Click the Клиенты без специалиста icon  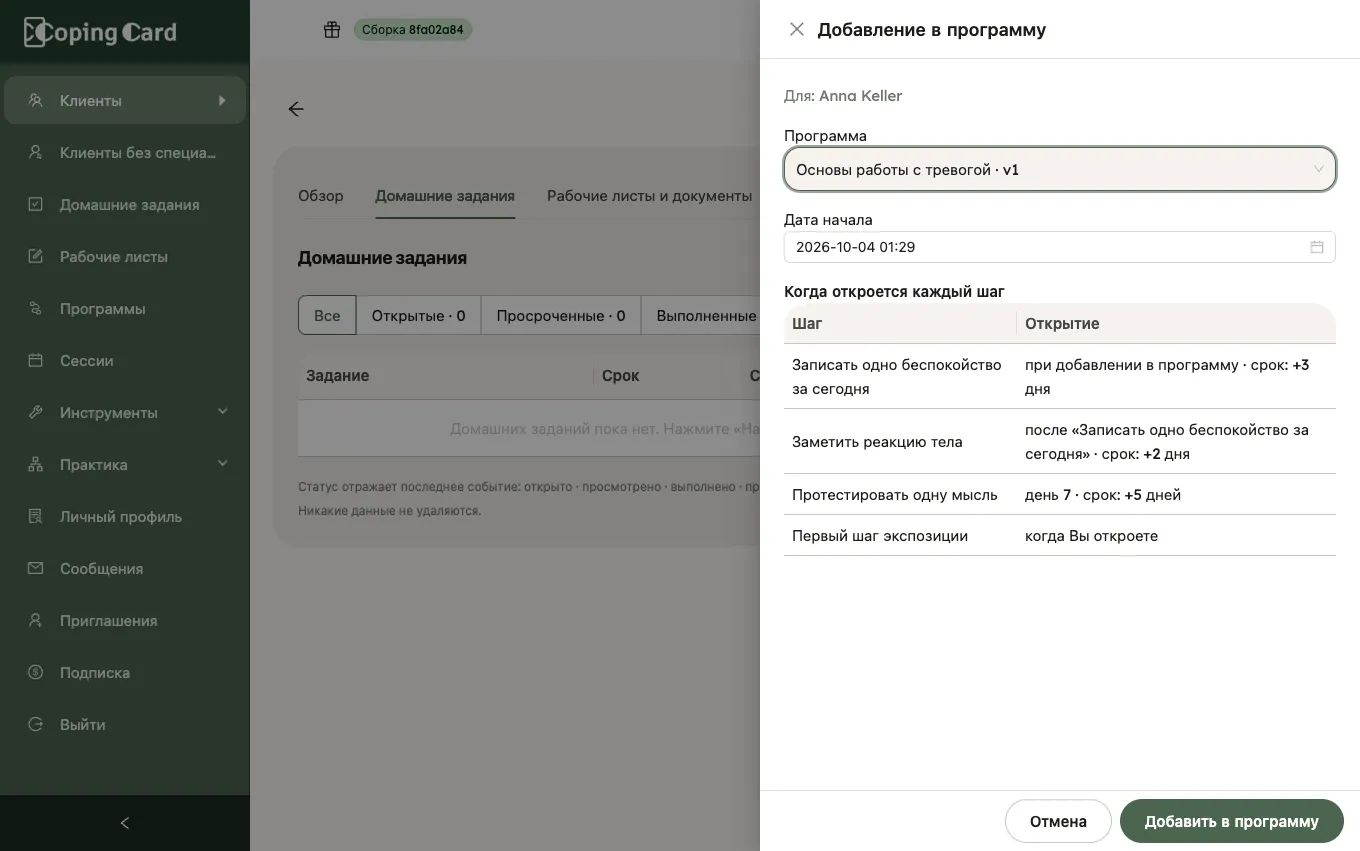pyautogui.click(x=36, y=153)
